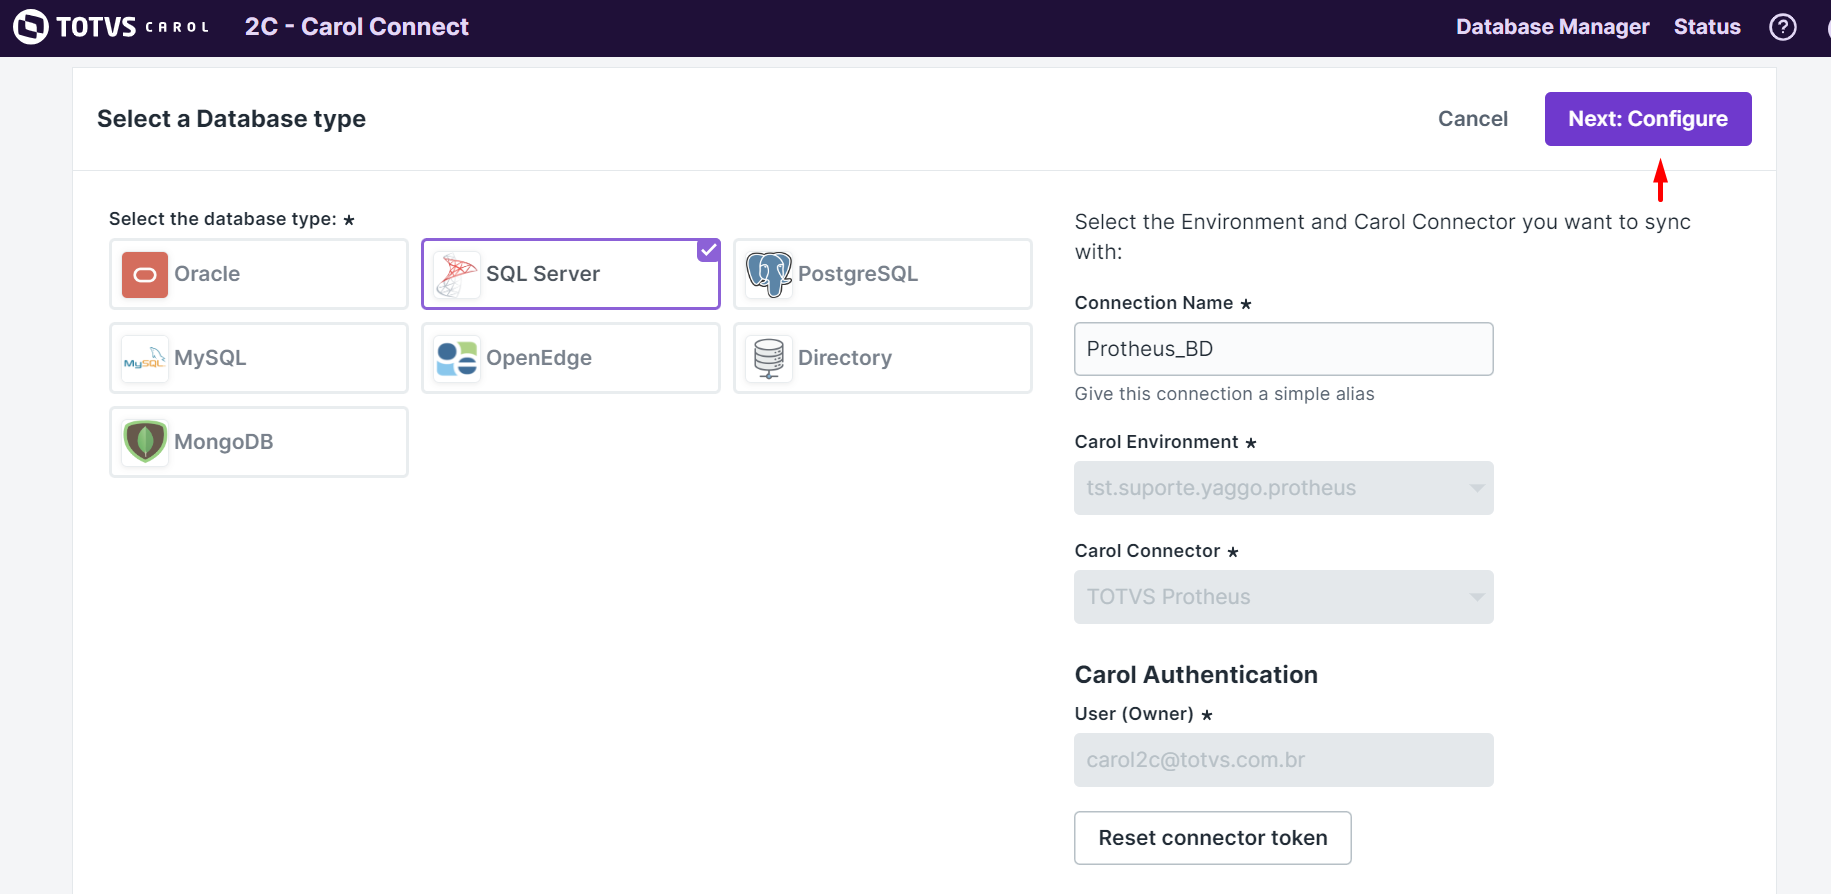Open the Carol Environment dropdown

tap(1284, 488)
